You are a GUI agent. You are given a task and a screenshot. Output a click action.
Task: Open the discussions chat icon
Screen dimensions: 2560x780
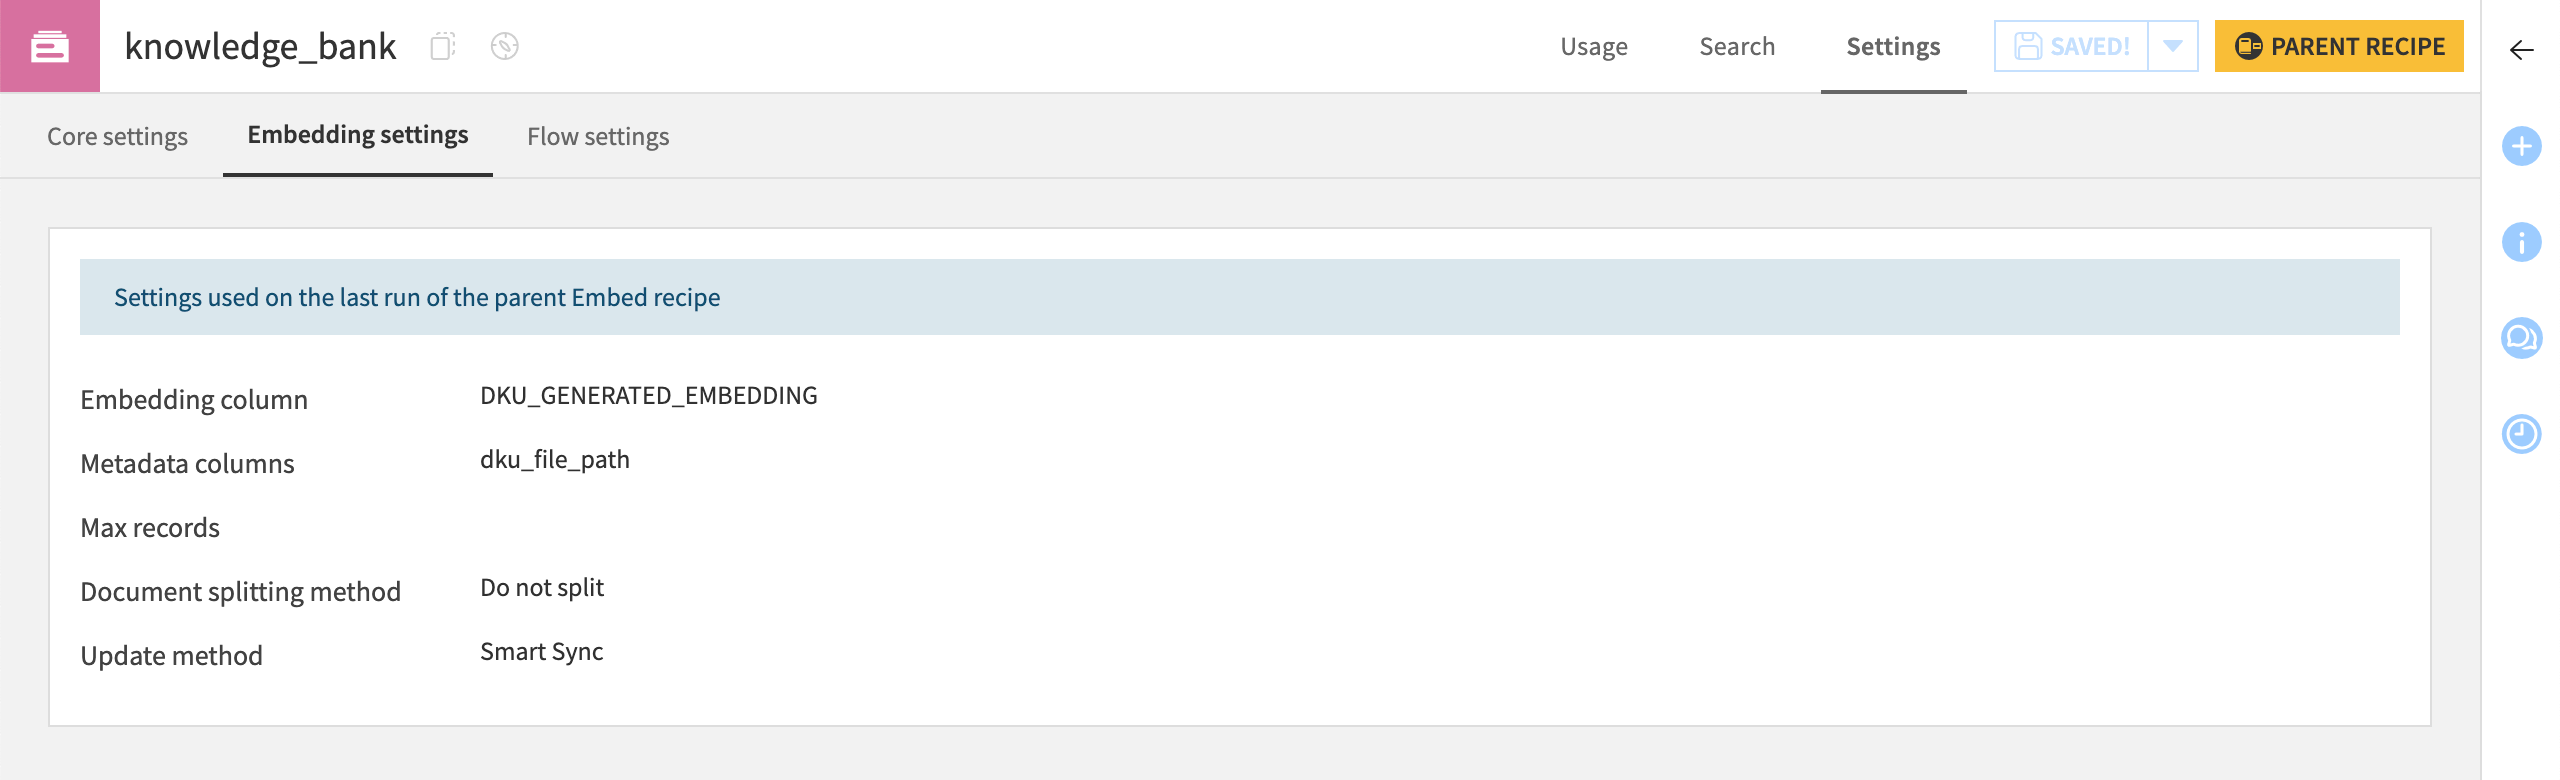(x=2521, y=338)
